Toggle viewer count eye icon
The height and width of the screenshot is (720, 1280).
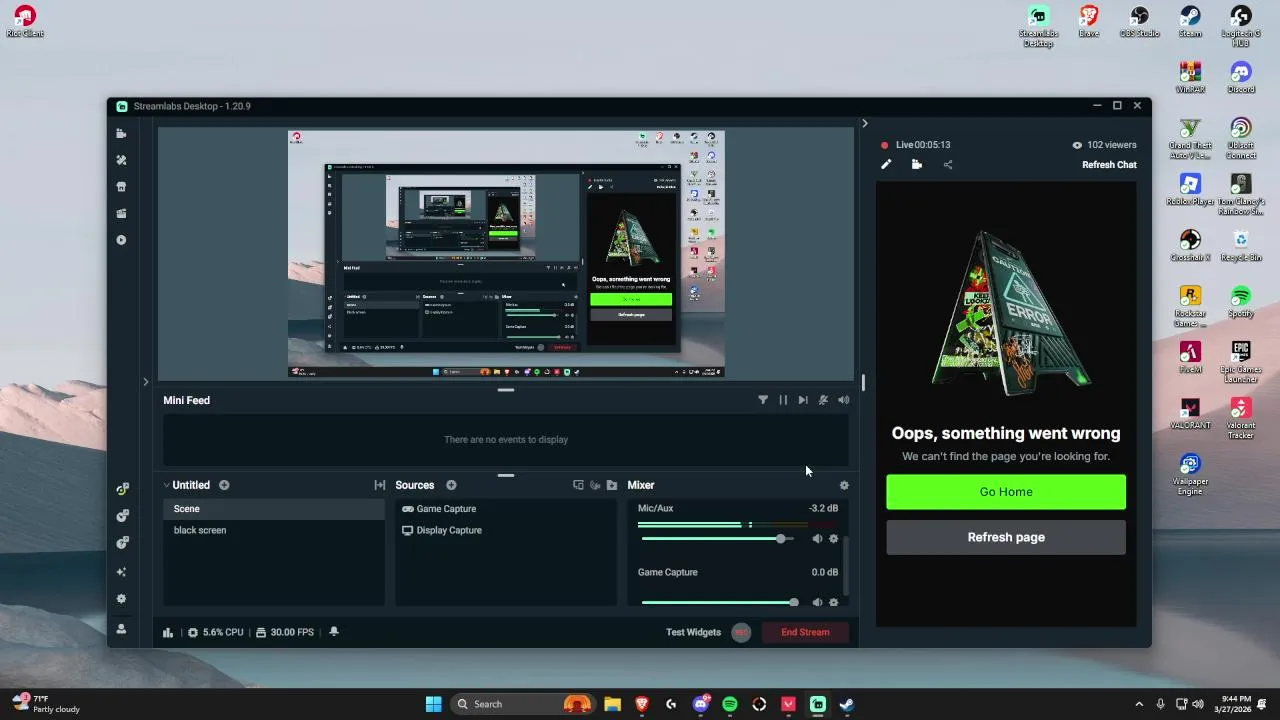pos(1077,145)
